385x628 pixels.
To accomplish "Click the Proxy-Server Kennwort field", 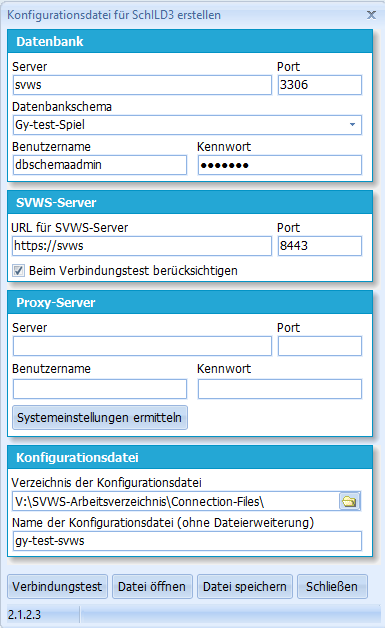I will click(x=280, y=389).
